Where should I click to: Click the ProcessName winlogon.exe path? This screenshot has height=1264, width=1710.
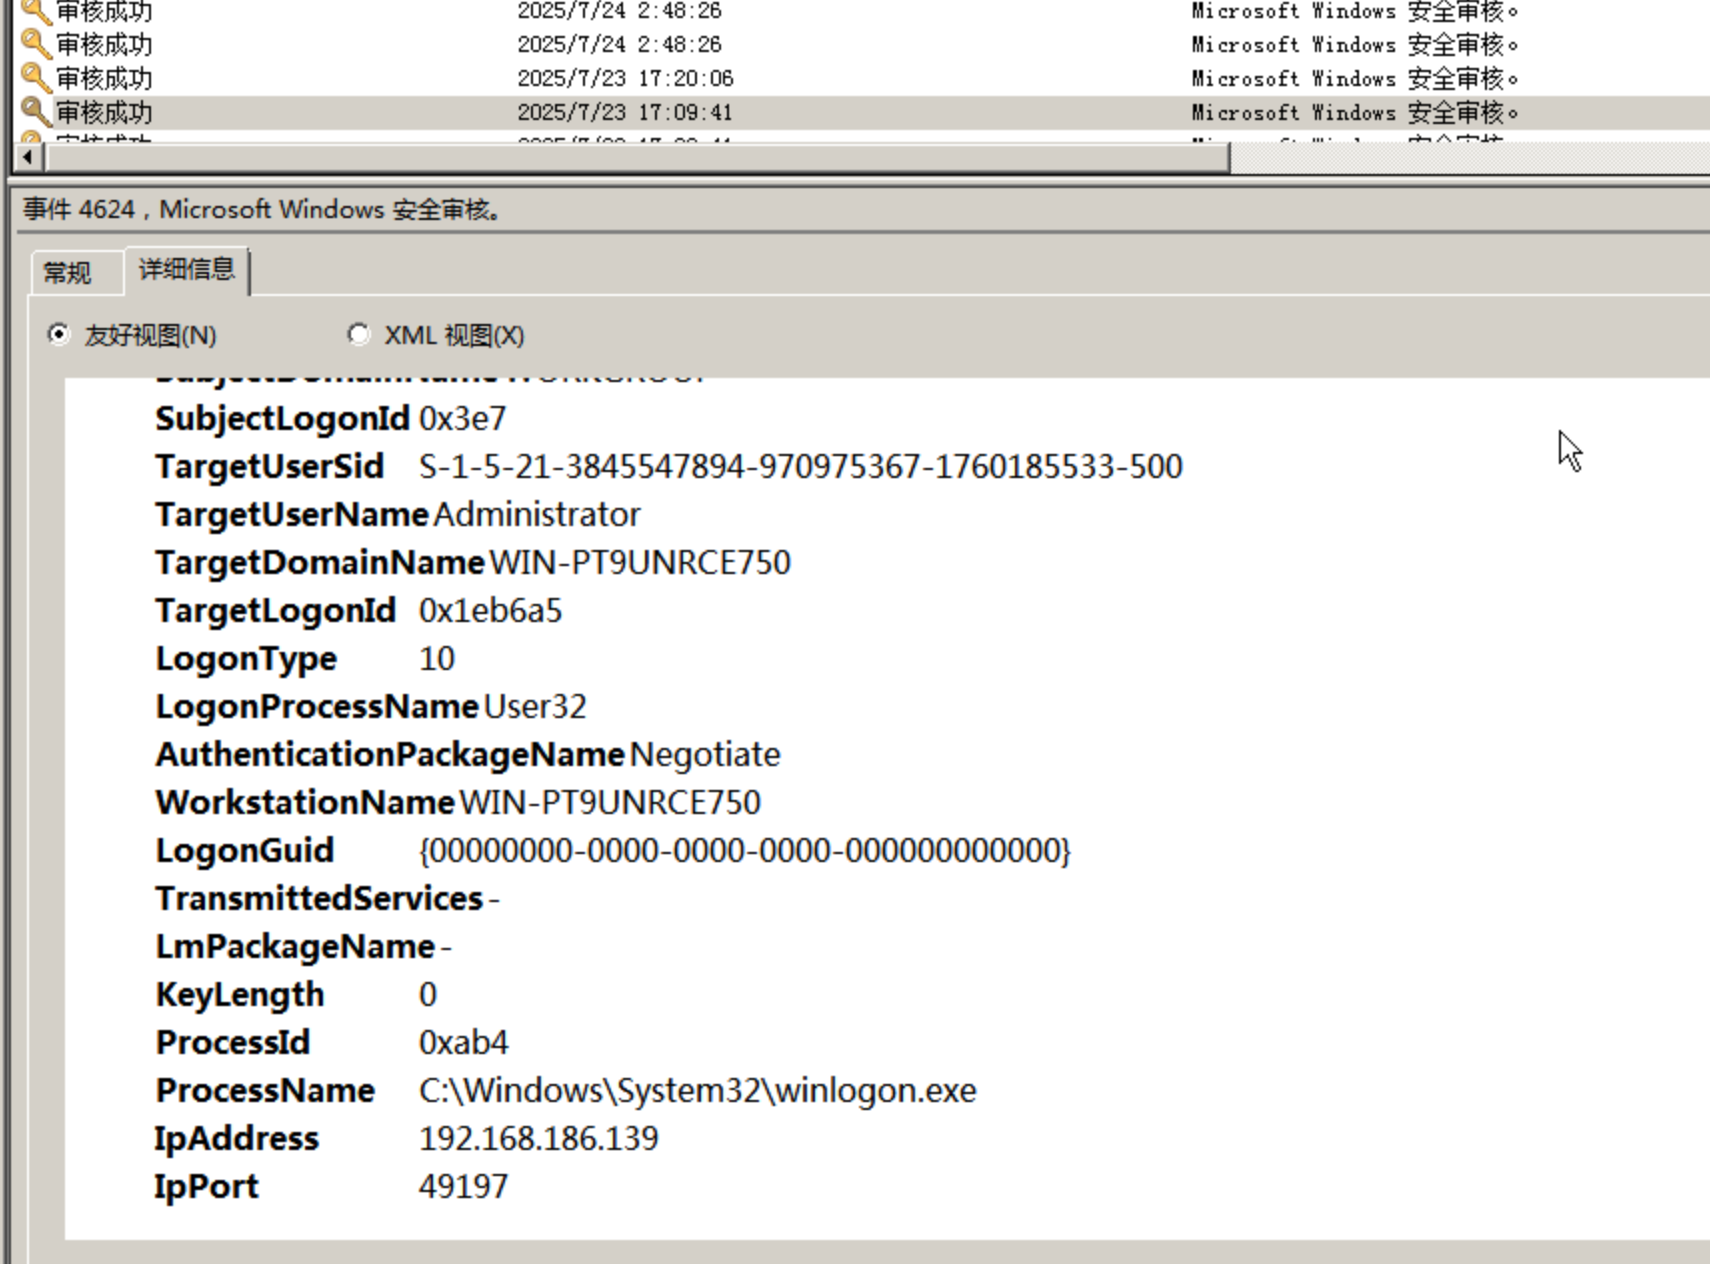point(697,1090)
